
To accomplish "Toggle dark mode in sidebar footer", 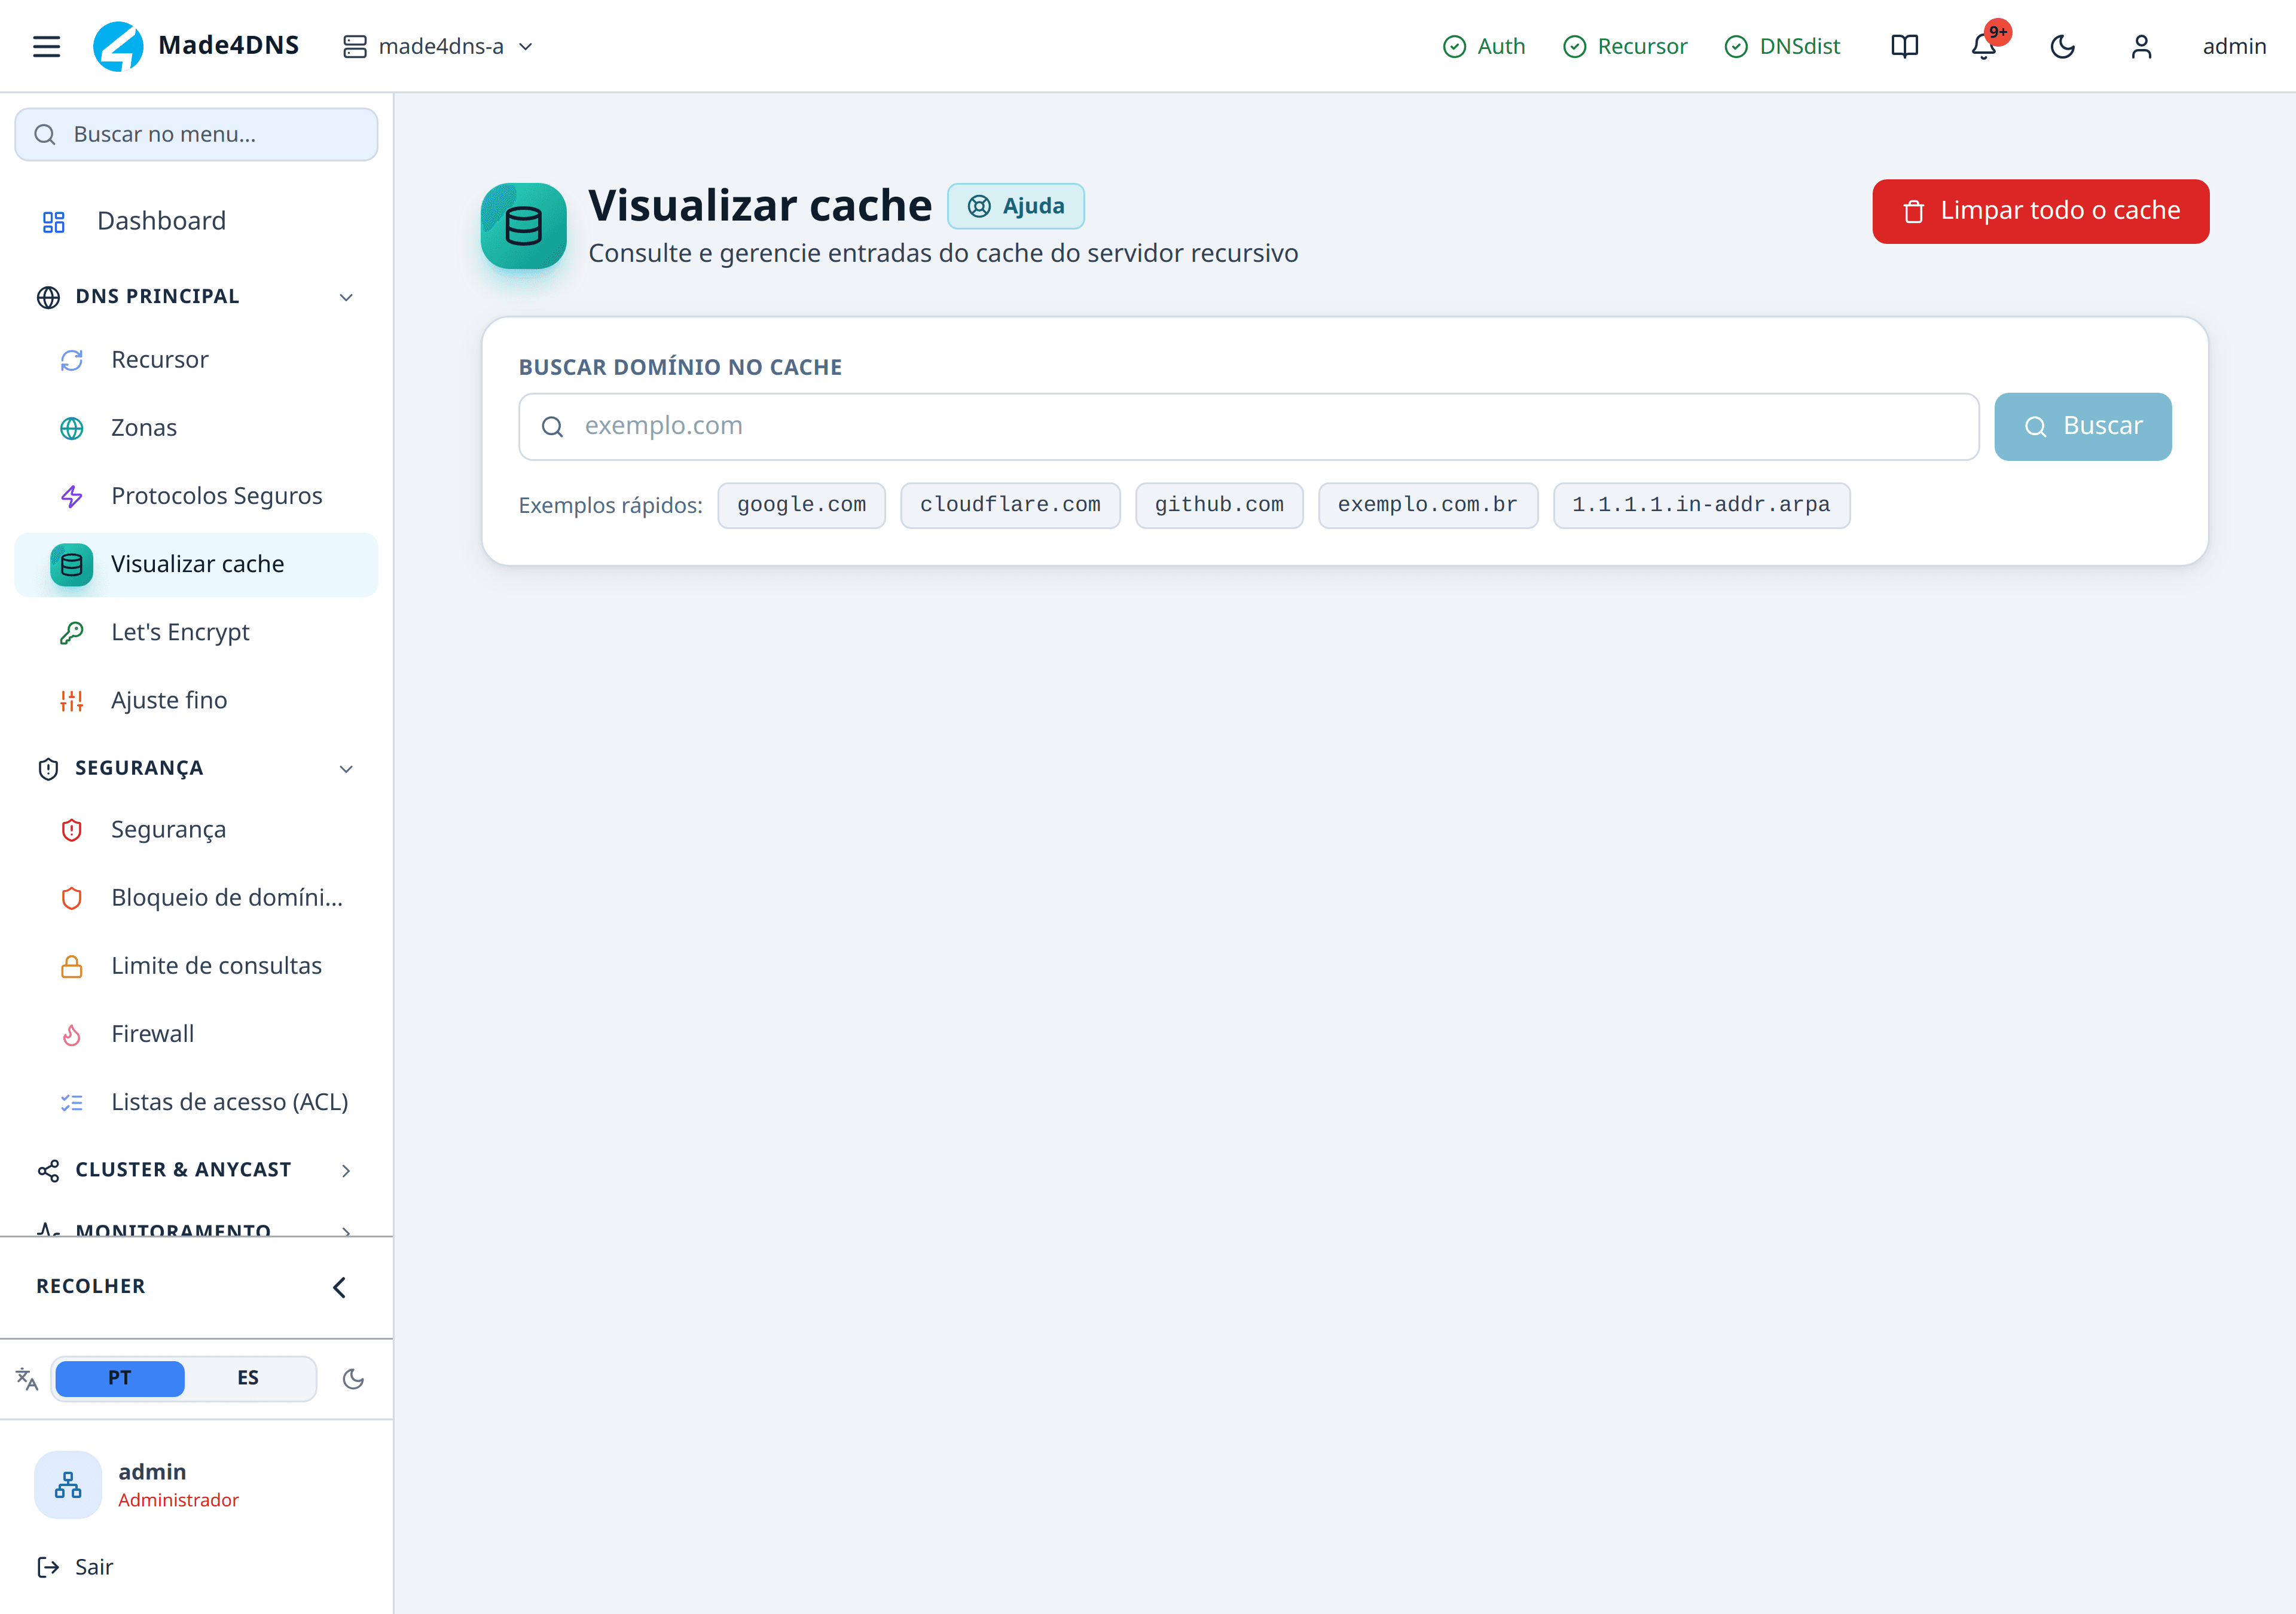I will coord(353,1379).
